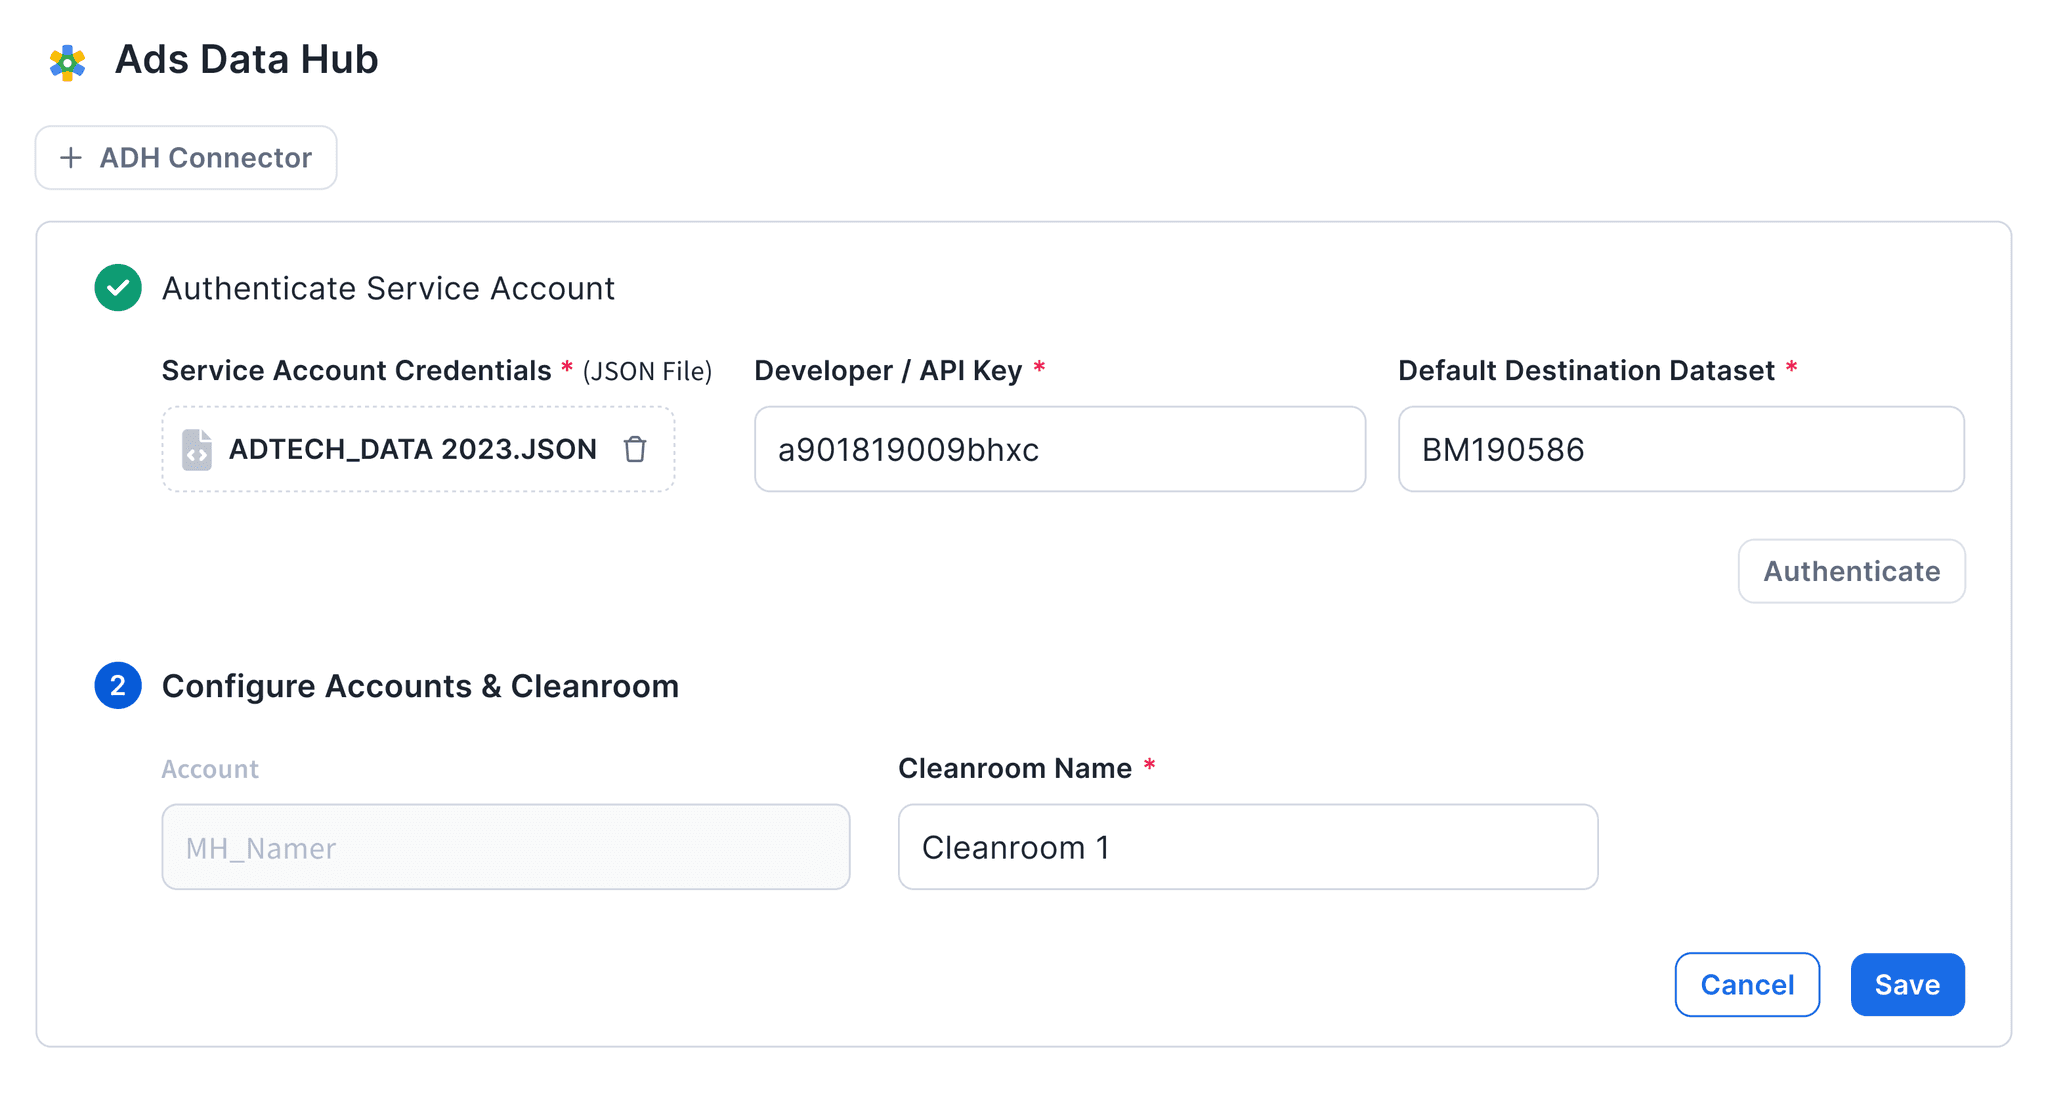This screenshot has height=1095, width=2048.
Task: Click the Default Destination Dataset label
Action: click(x=1586, y=371)
